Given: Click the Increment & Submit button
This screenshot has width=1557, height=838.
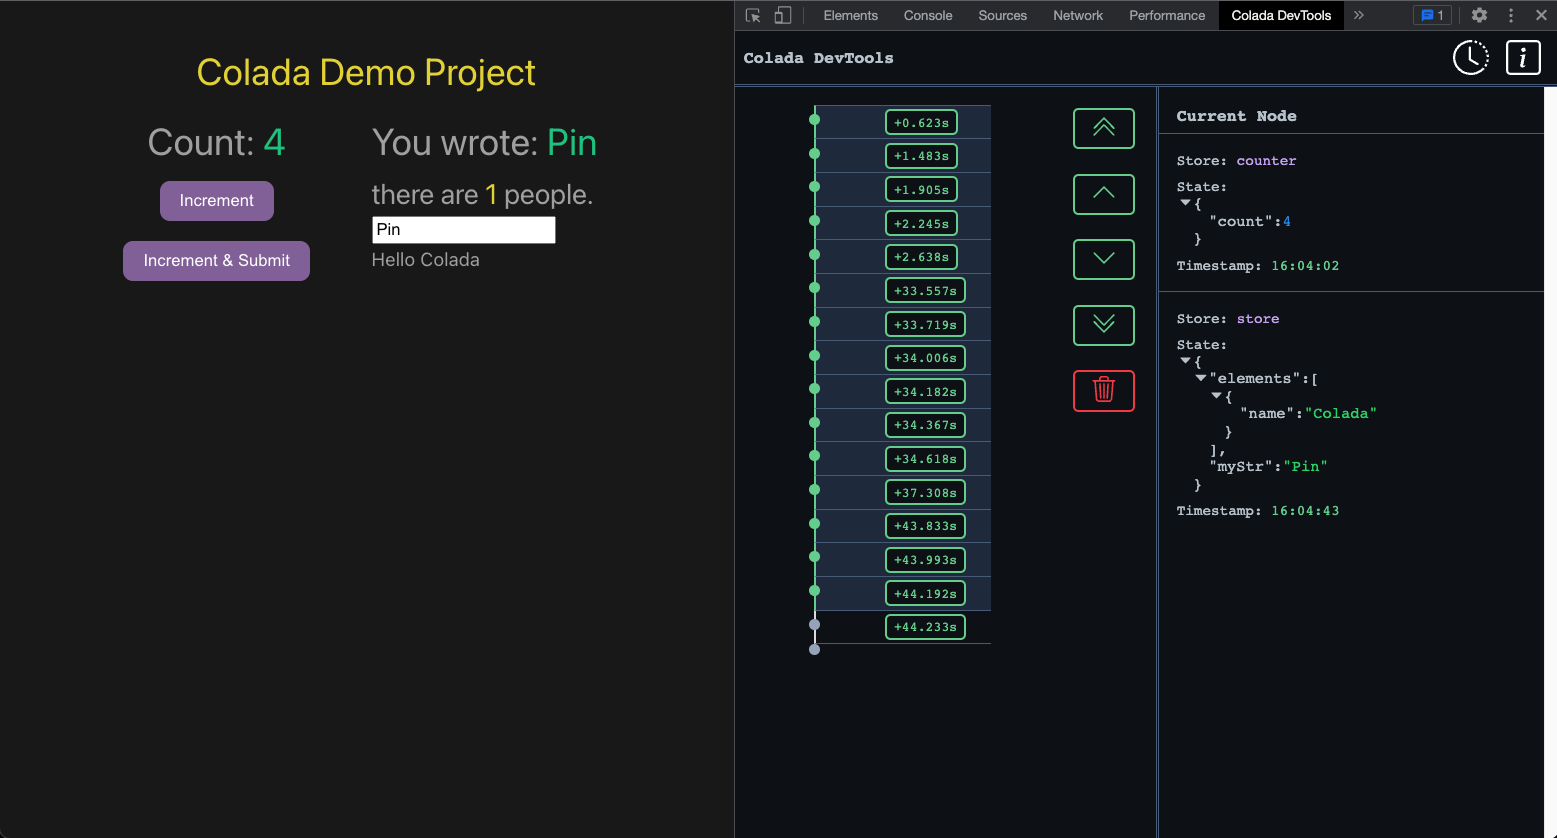Looking at the screenshot, I should tap(216, 261).
